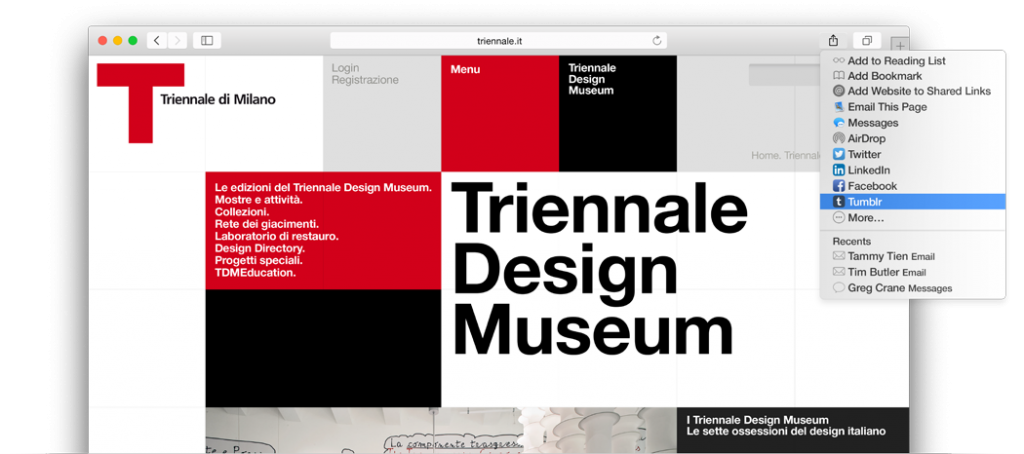Show all tabs with the tab overview button
The height and width of the screenshot is (454, 1024).
[x=867, y=41]
